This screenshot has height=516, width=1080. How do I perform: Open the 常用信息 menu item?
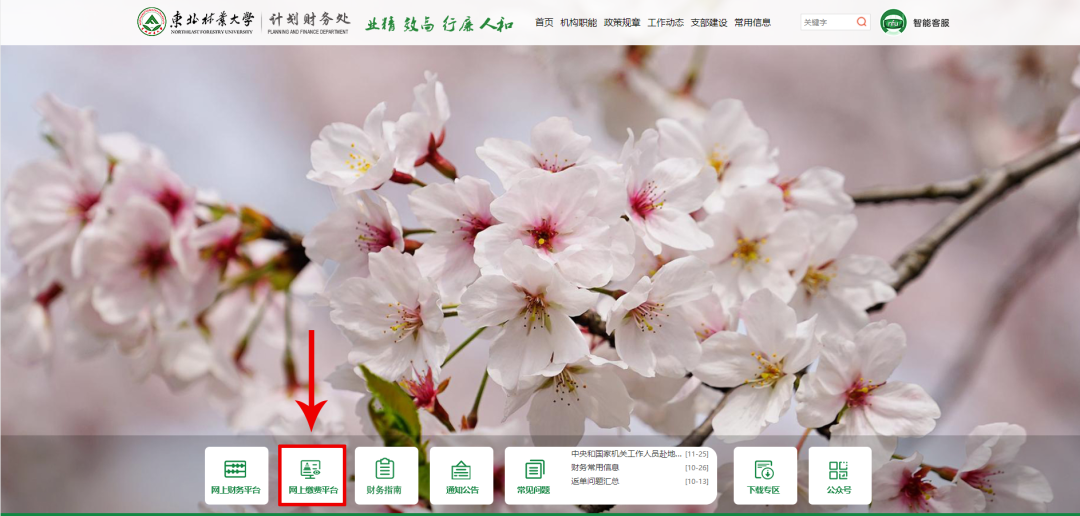pyautogui.click(x=752, y=22)
